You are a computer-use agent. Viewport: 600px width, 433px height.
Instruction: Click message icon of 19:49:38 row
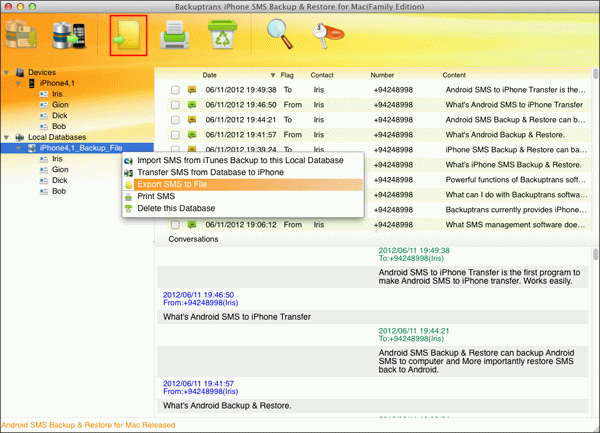[192, 90]
